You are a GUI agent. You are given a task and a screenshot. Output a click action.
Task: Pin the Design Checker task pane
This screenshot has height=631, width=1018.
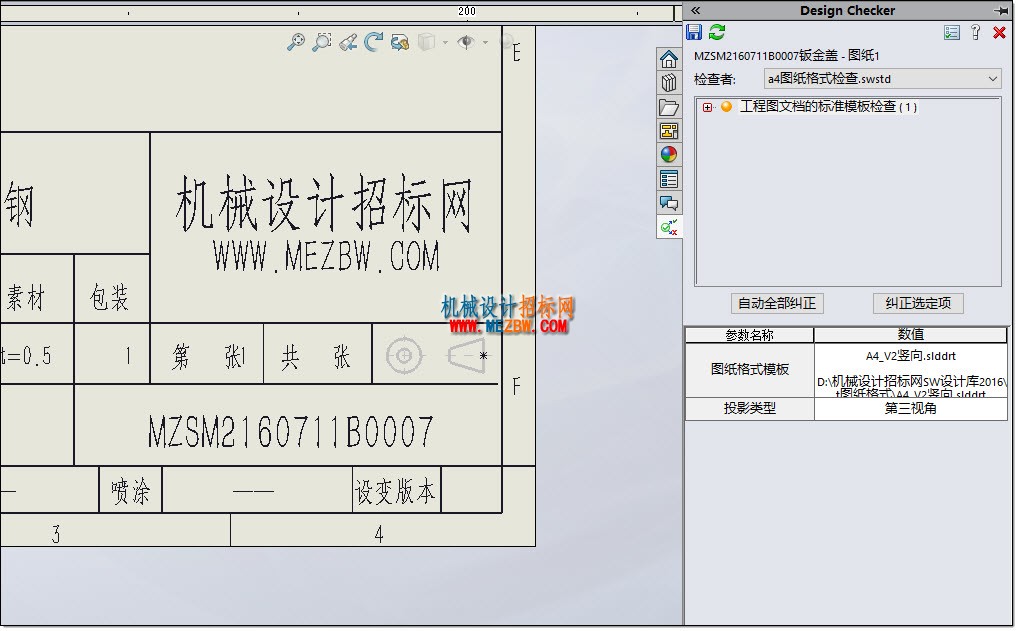point(1000,10)
